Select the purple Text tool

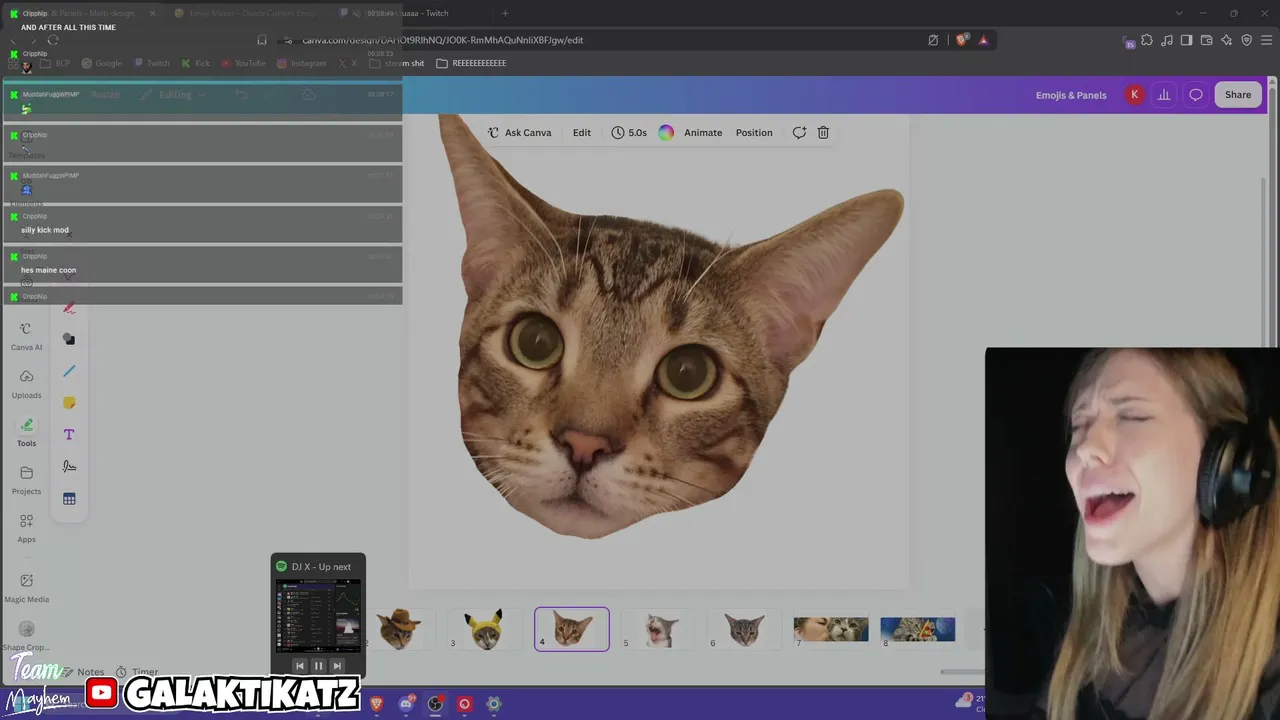69,435
